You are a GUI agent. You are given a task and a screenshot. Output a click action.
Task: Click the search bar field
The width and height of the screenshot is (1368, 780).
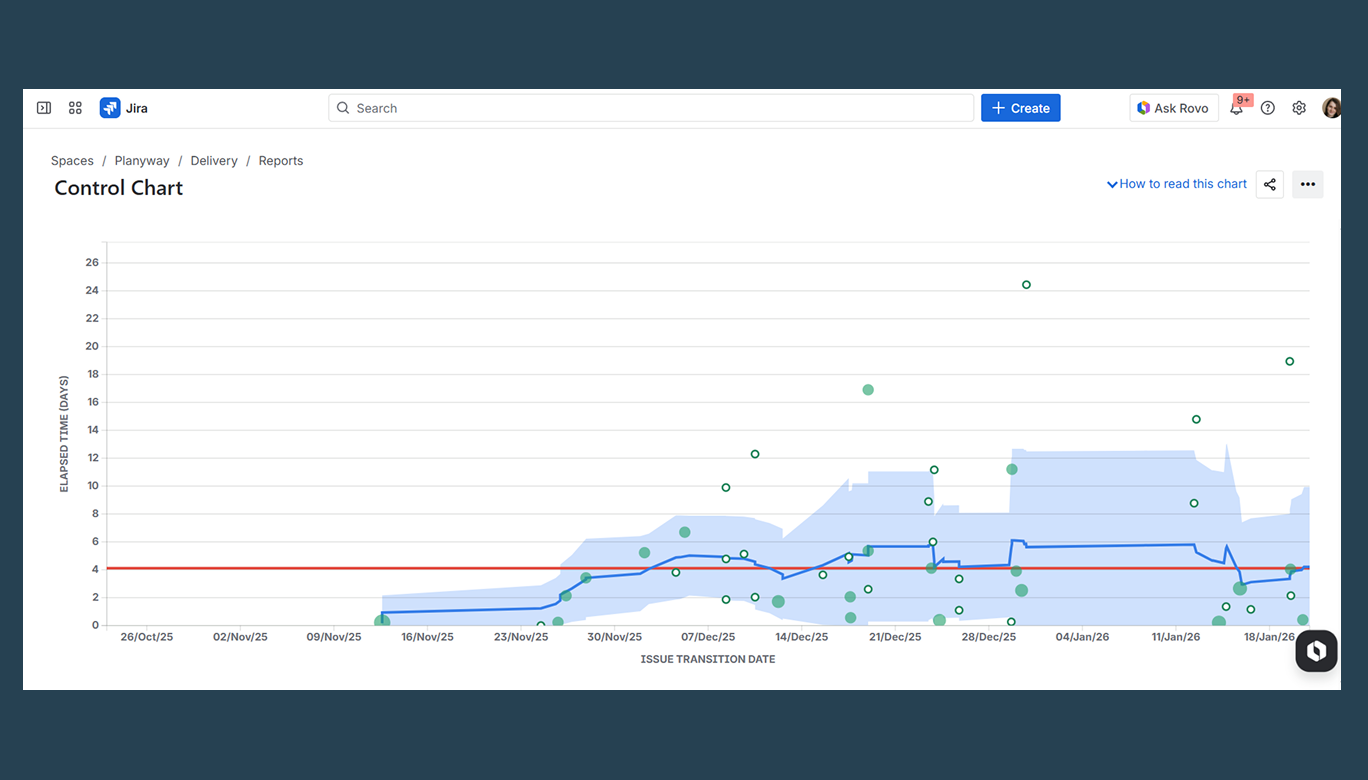coord(651,108)
